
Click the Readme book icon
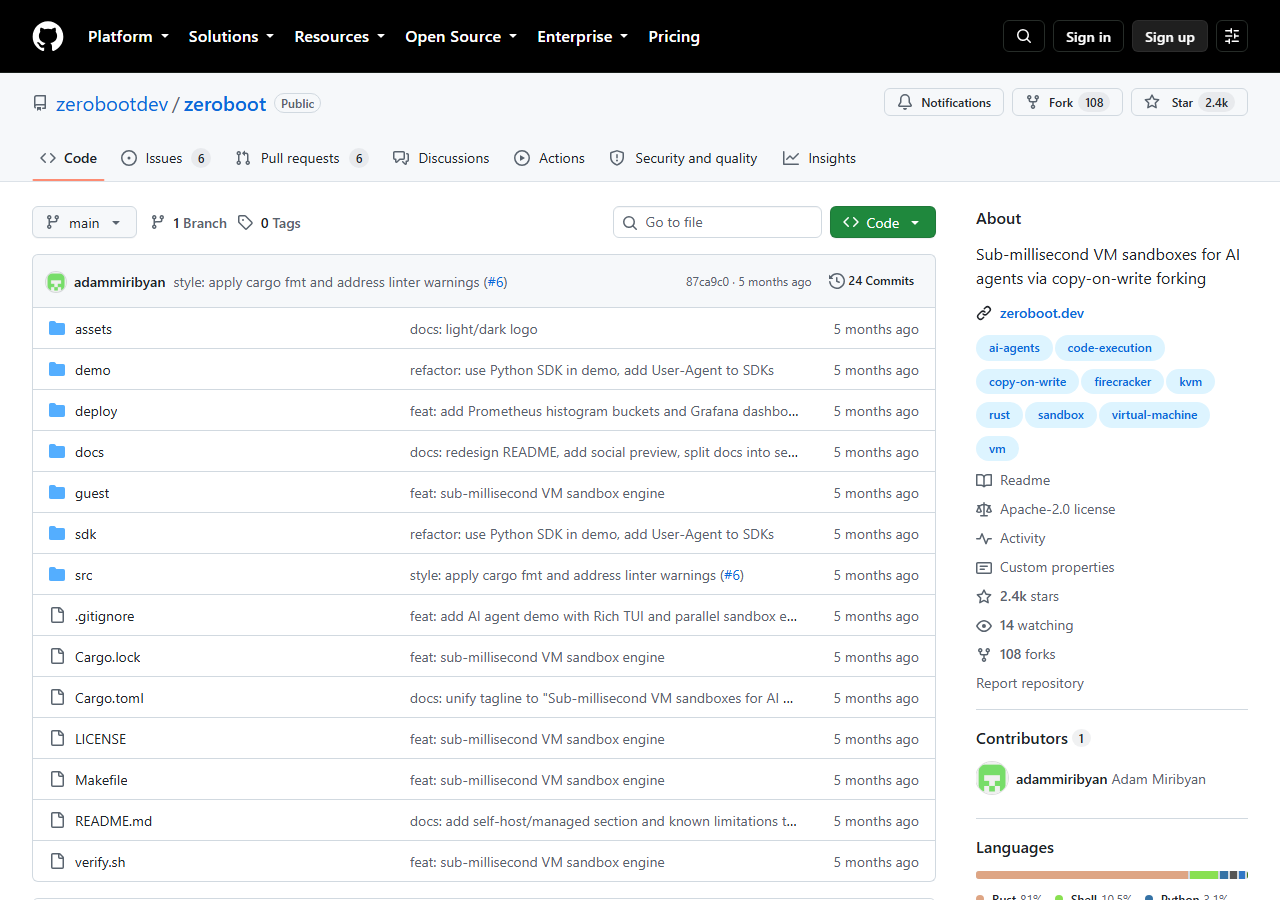click(x=984, y=480)
